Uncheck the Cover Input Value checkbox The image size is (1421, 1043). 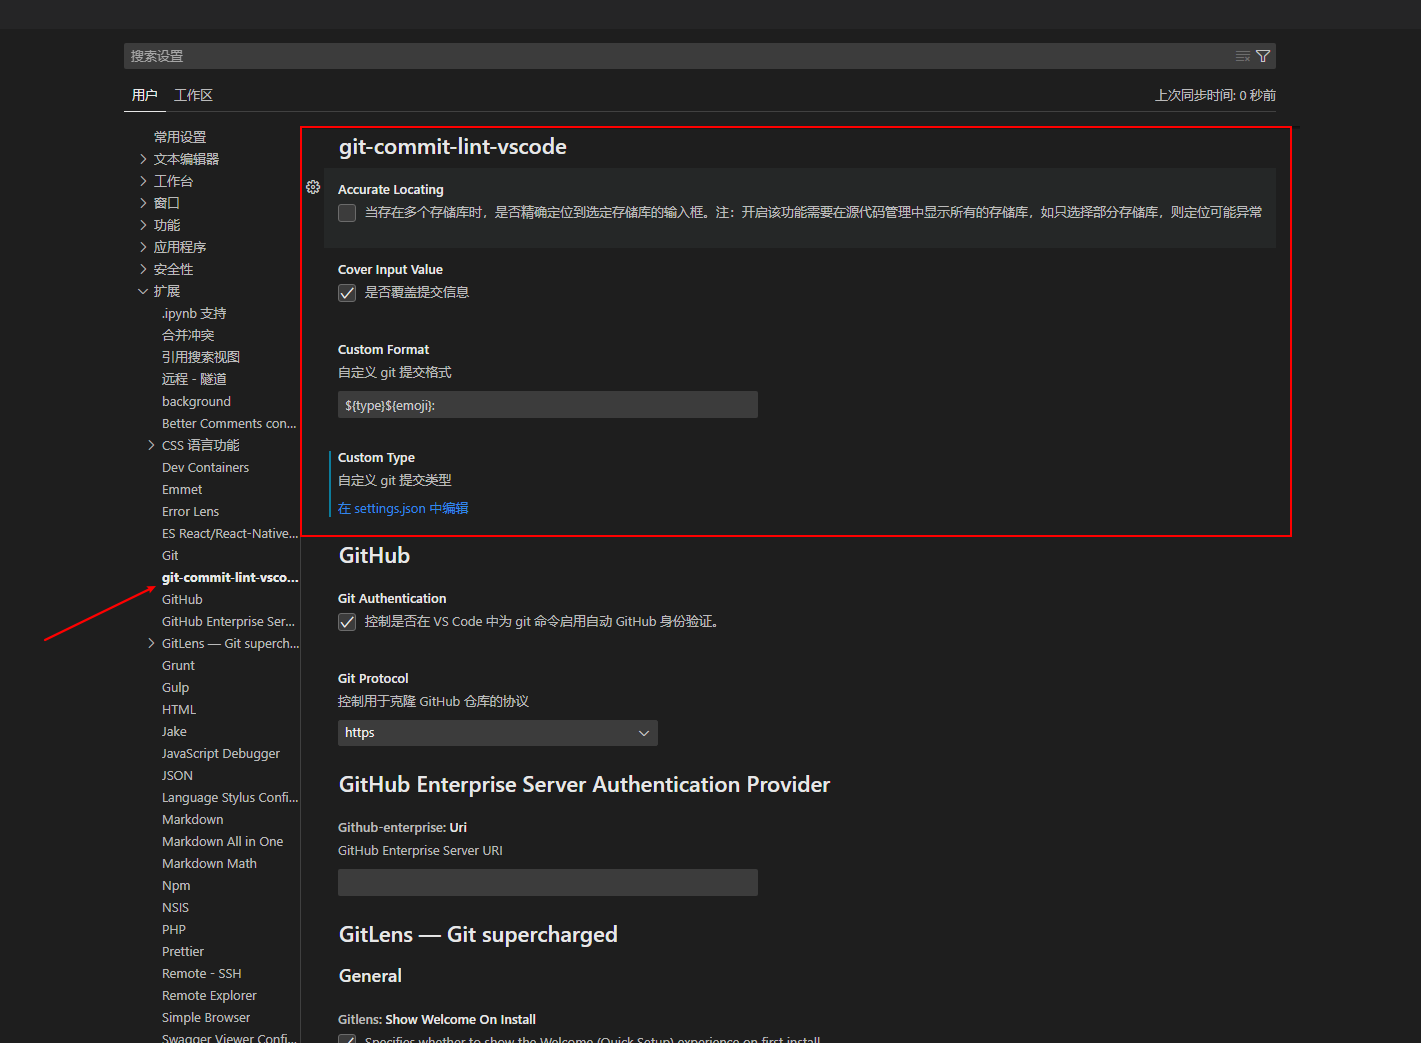347,293
